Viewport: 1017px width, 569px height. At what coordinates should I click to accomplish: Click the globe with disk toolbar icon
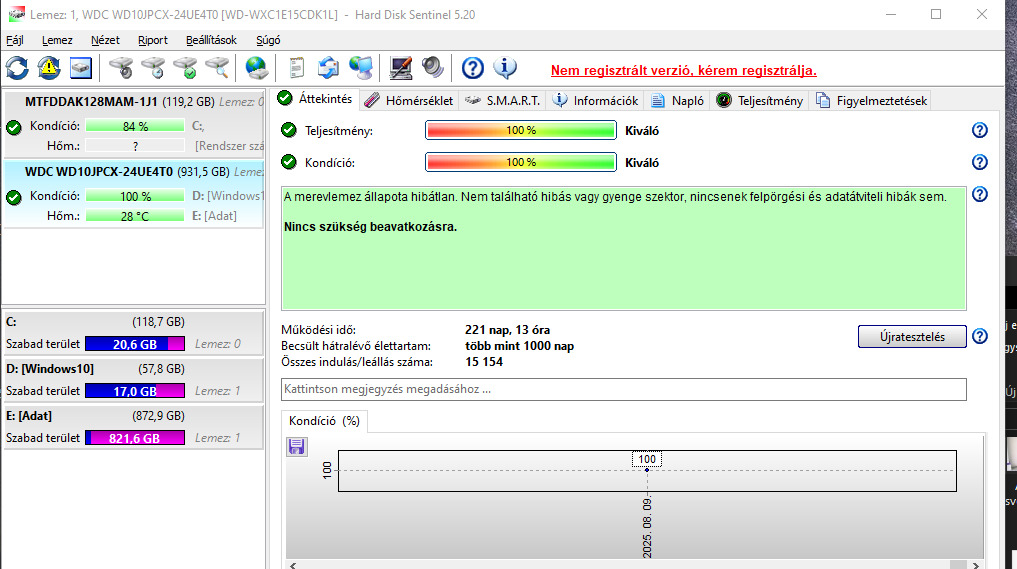[256, 68]
